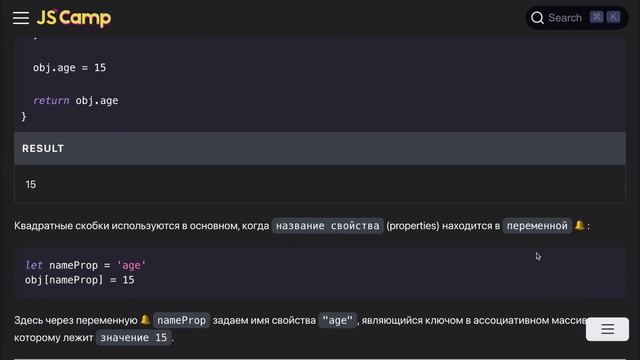Click the command key shortcut badge

596,17
